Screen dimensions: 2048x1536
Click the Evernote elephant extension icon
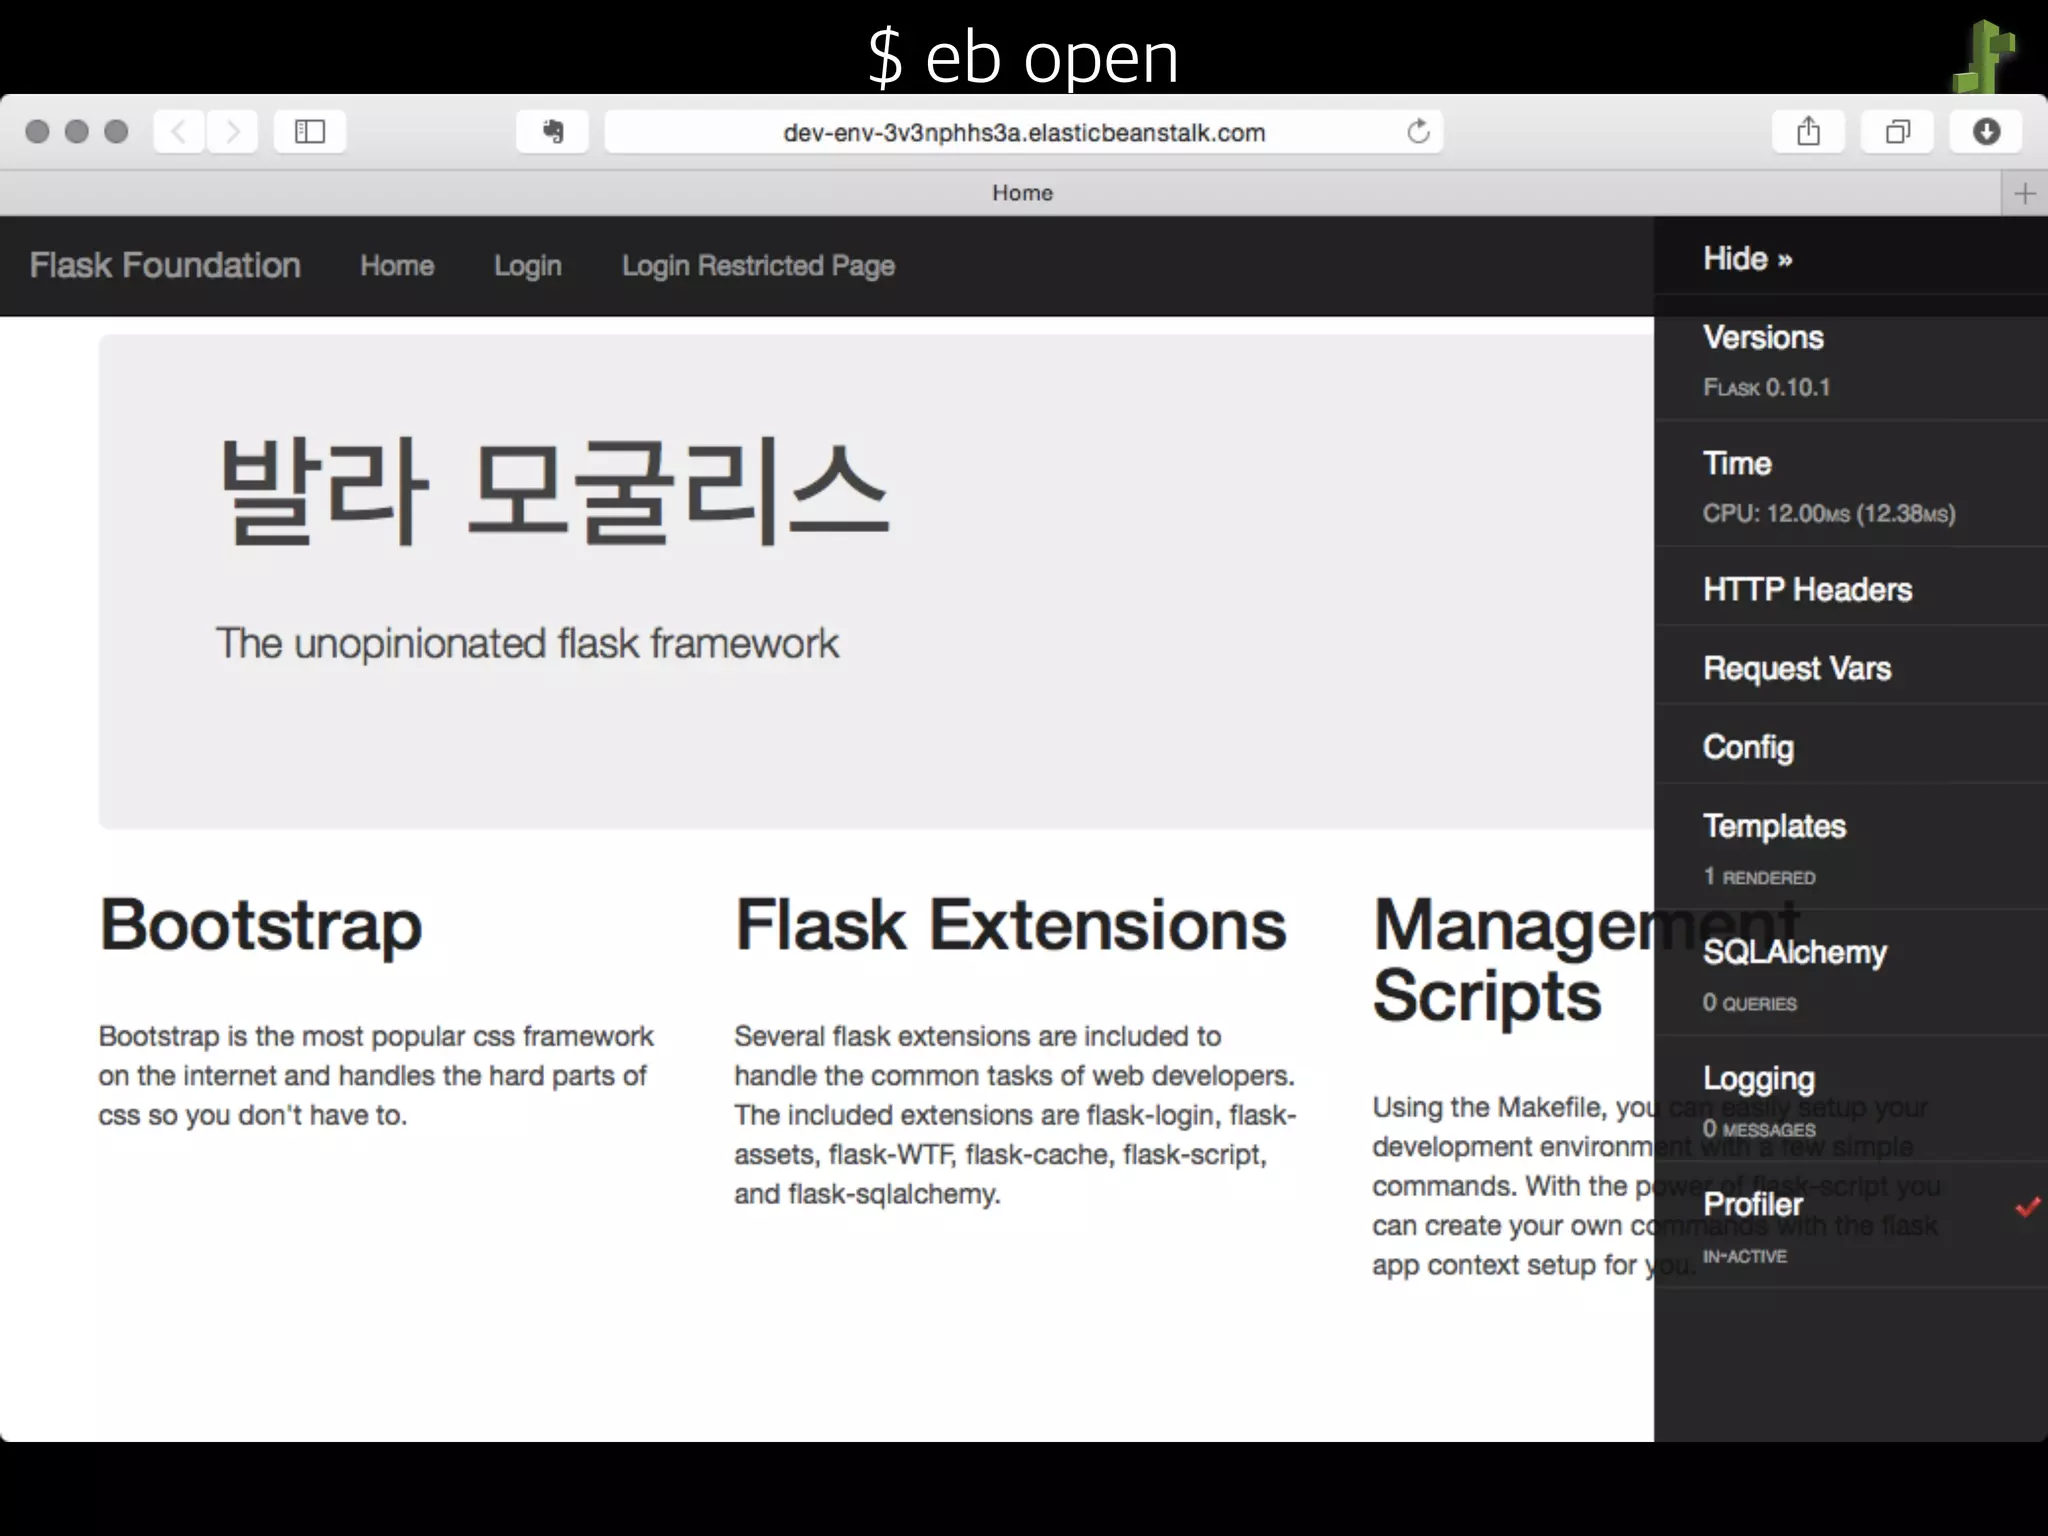552,132
